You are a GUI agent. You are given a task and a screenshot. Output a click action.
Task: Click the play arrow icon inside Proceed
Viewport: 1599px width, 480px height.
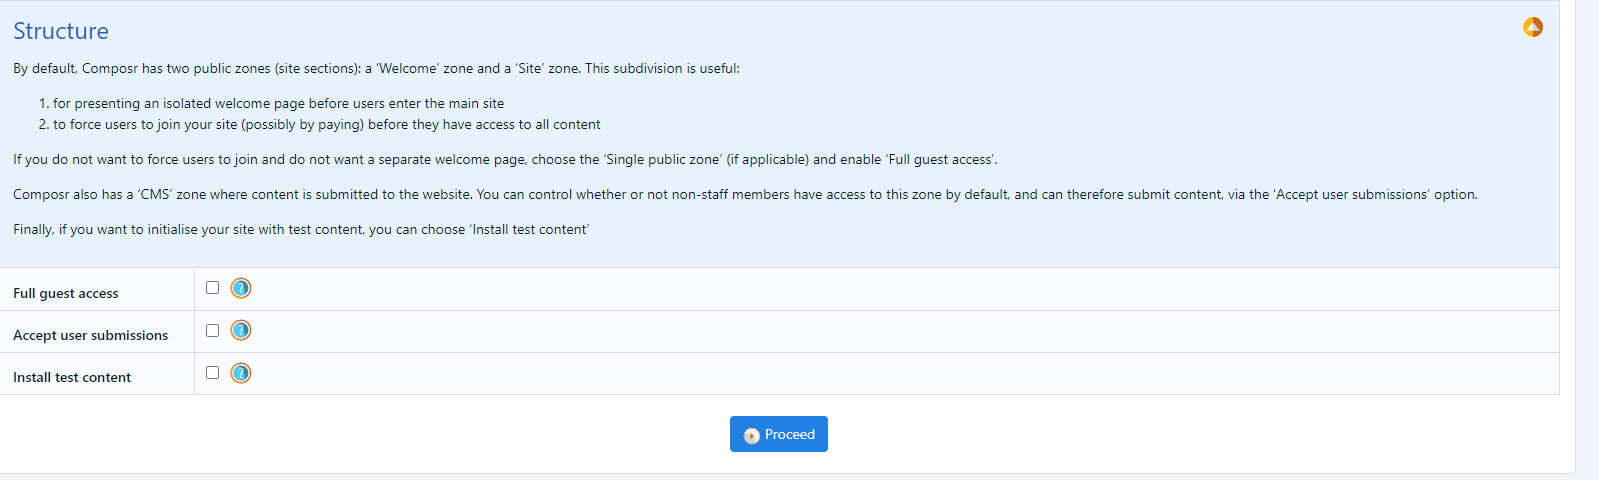click(x=752, y=435)
